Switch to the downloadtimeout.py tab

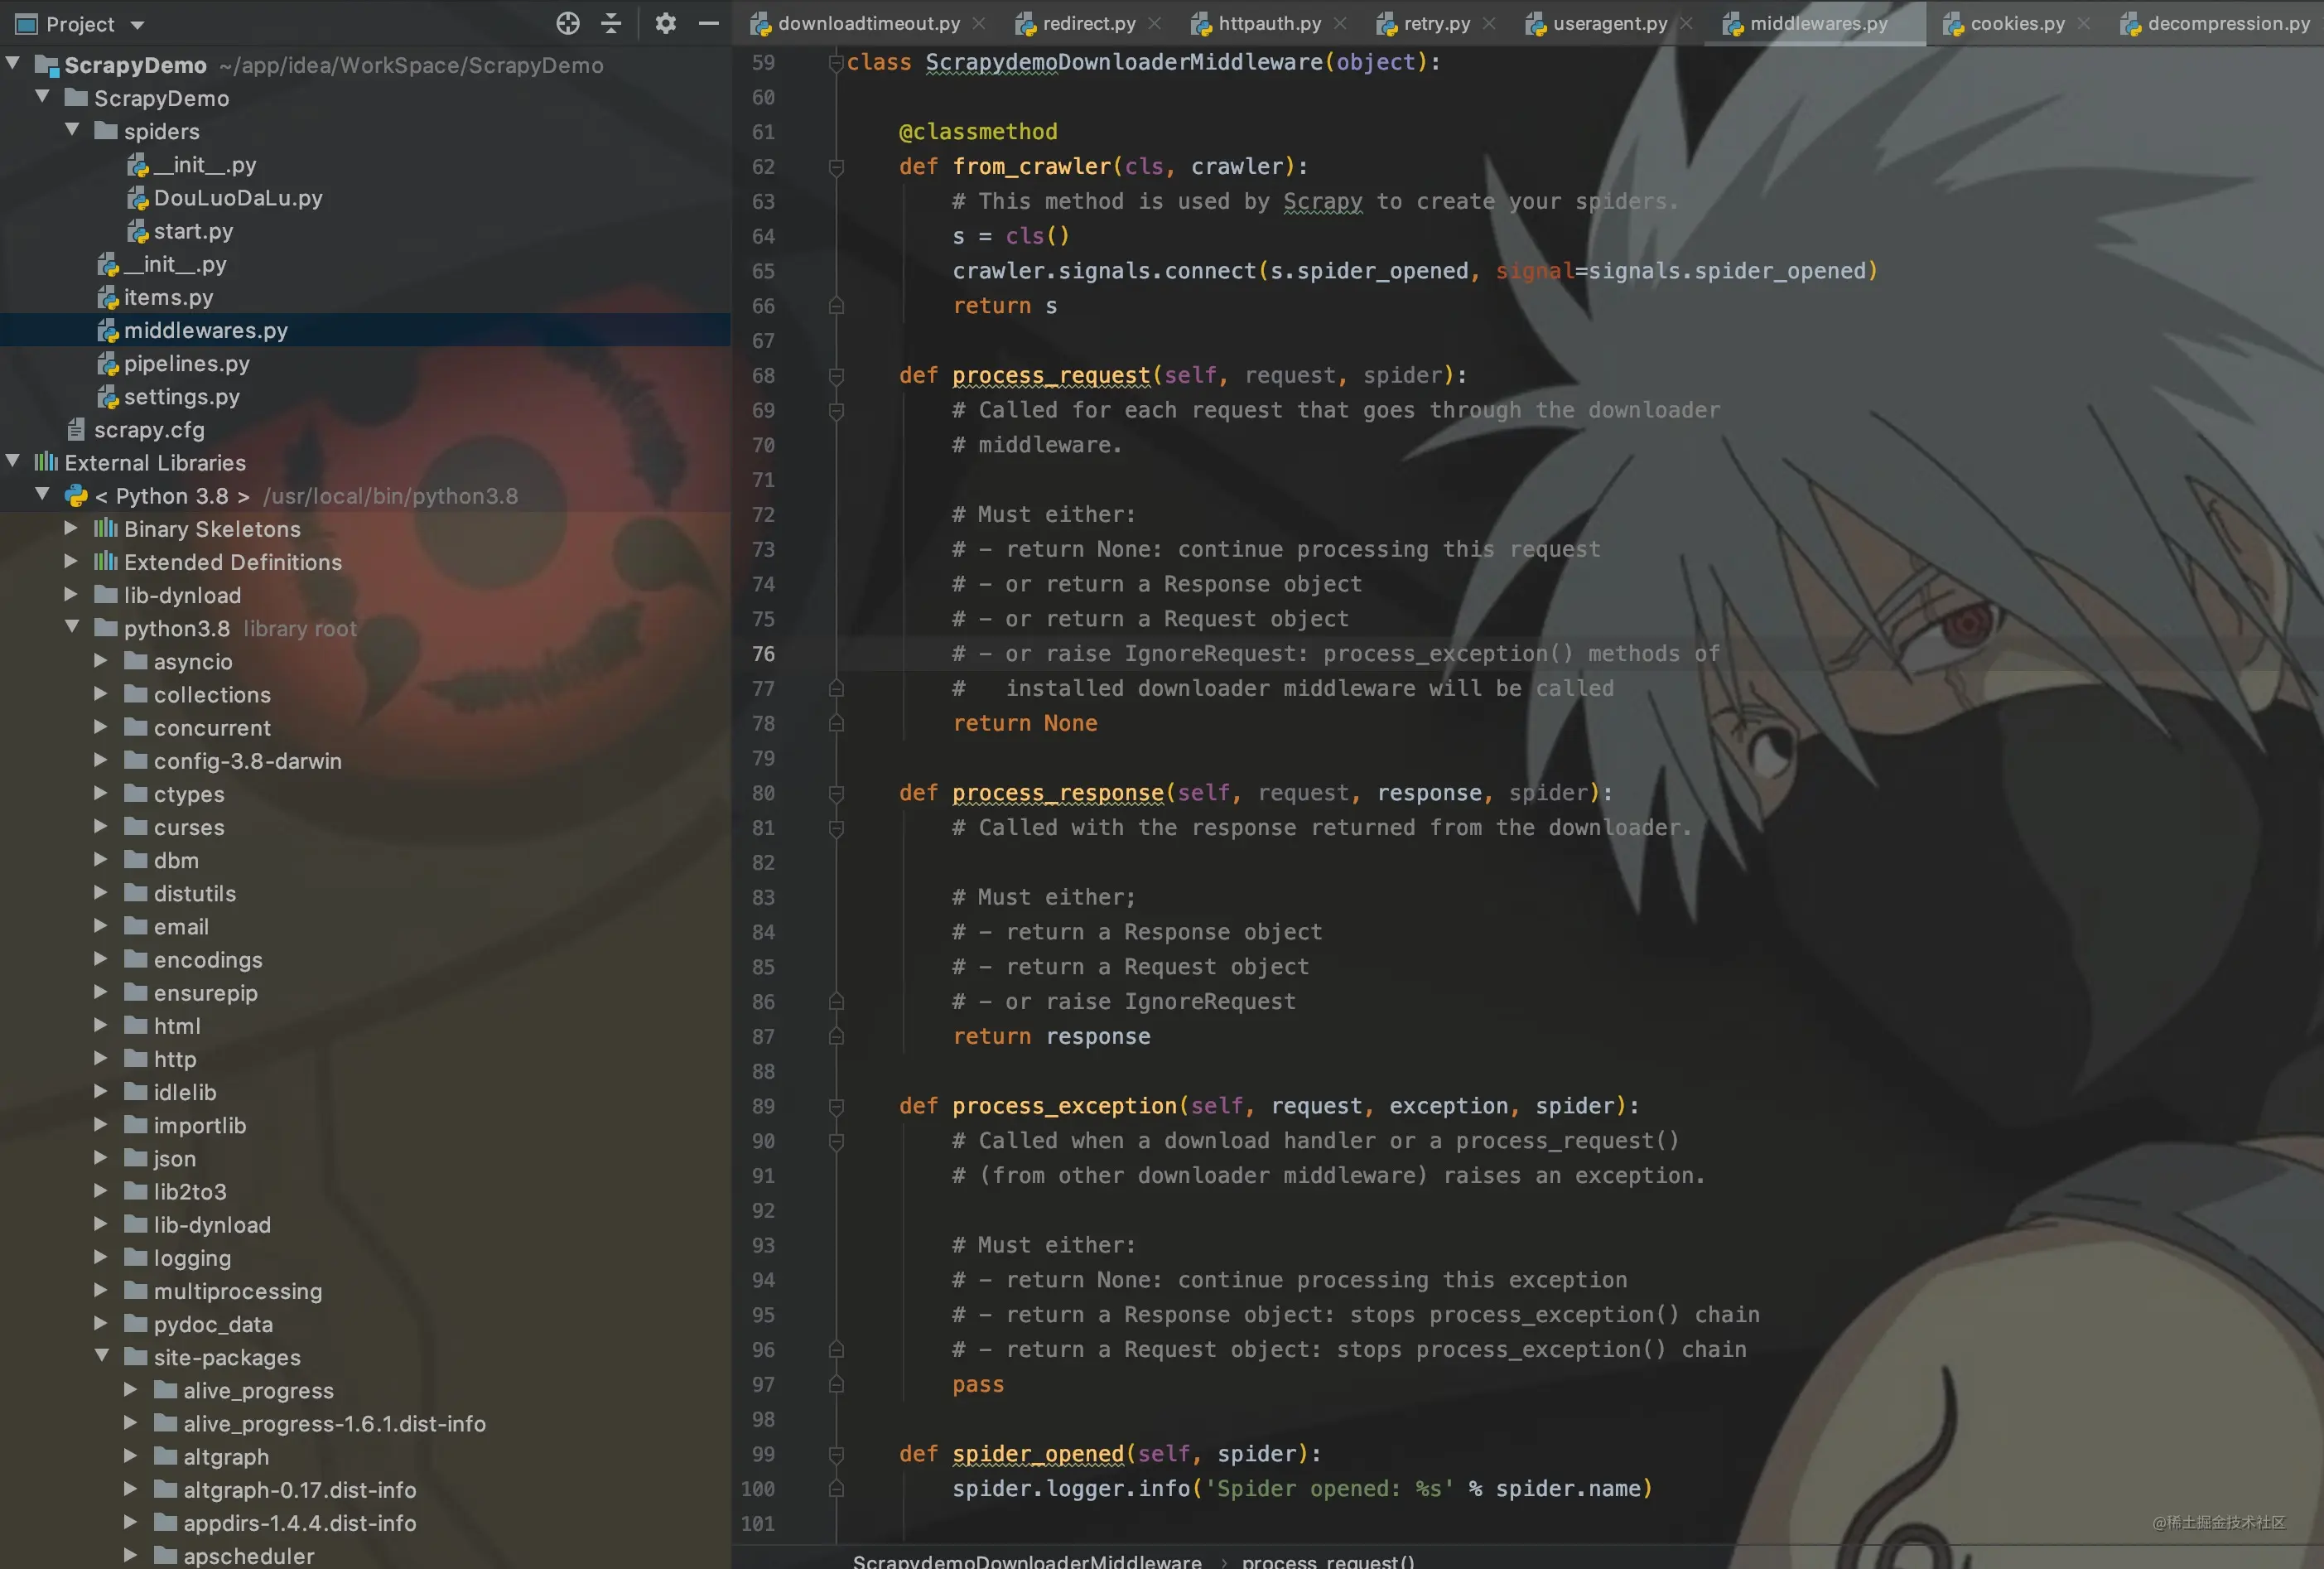(x=869, y=23)
